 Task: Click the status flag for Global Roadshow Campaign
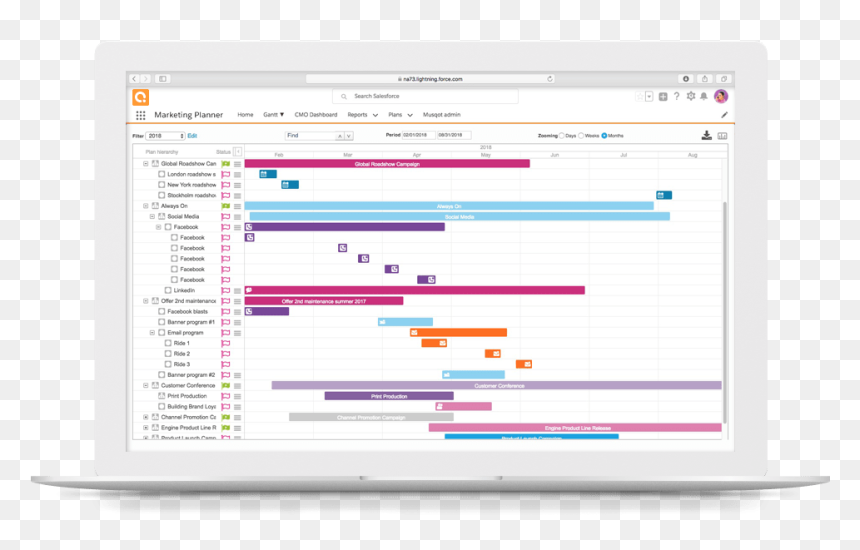tap(225, 164)
